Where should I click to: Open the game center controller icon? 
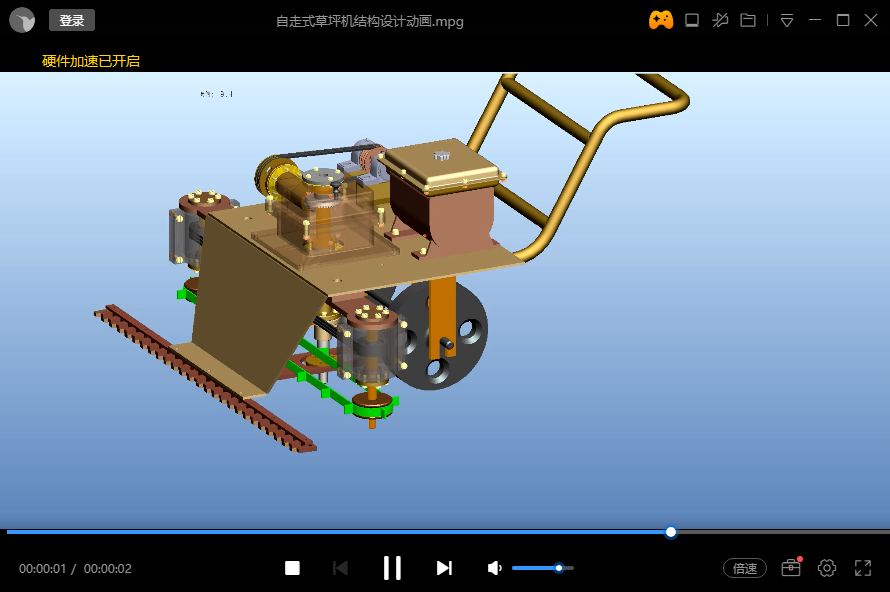tap(661, 20)
